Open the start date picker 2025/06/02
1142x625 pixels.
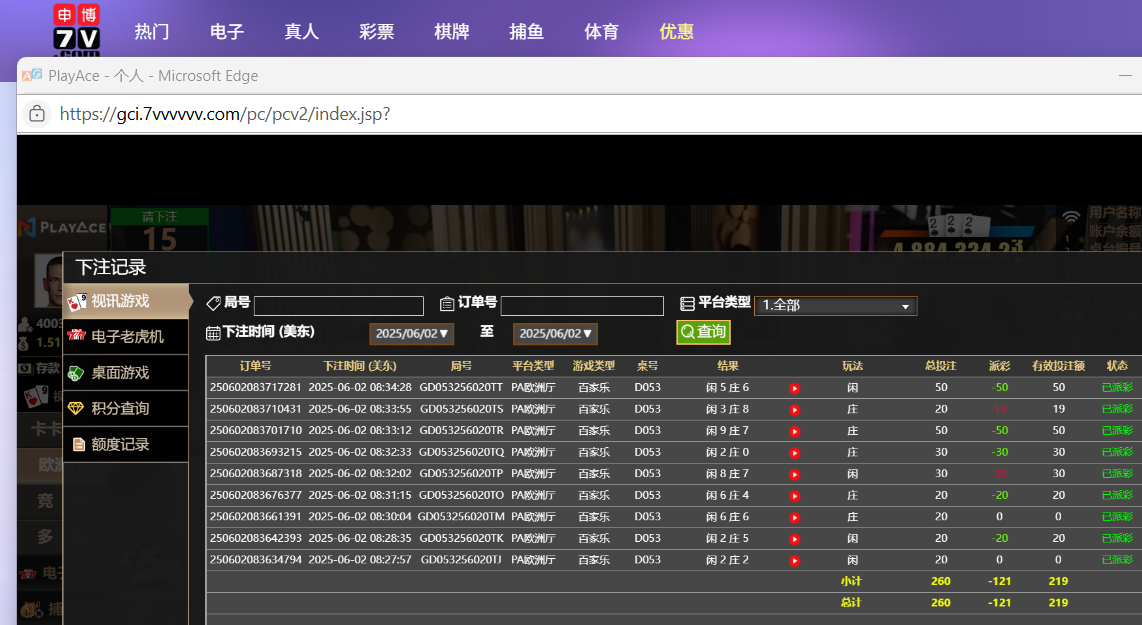[x=412, y=334]
